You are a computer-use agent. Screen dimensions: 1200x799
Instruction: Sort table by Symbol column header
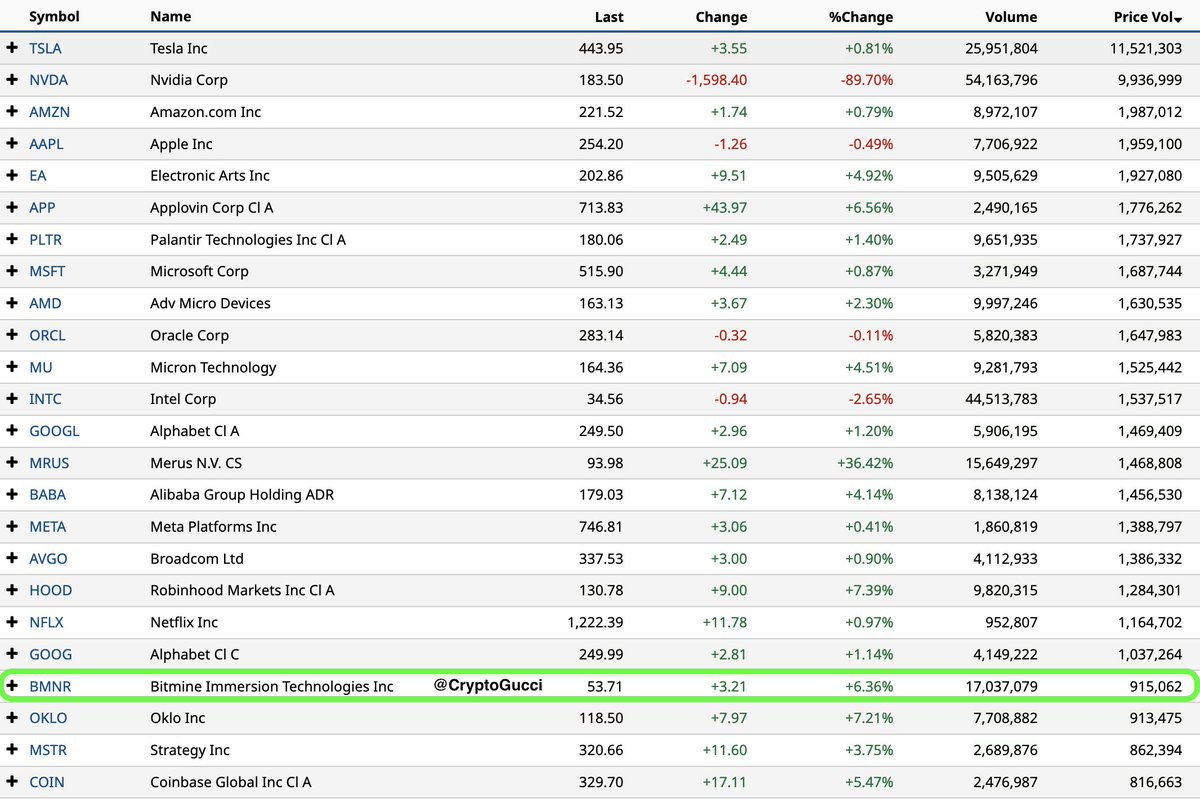[x=54, y=17]
